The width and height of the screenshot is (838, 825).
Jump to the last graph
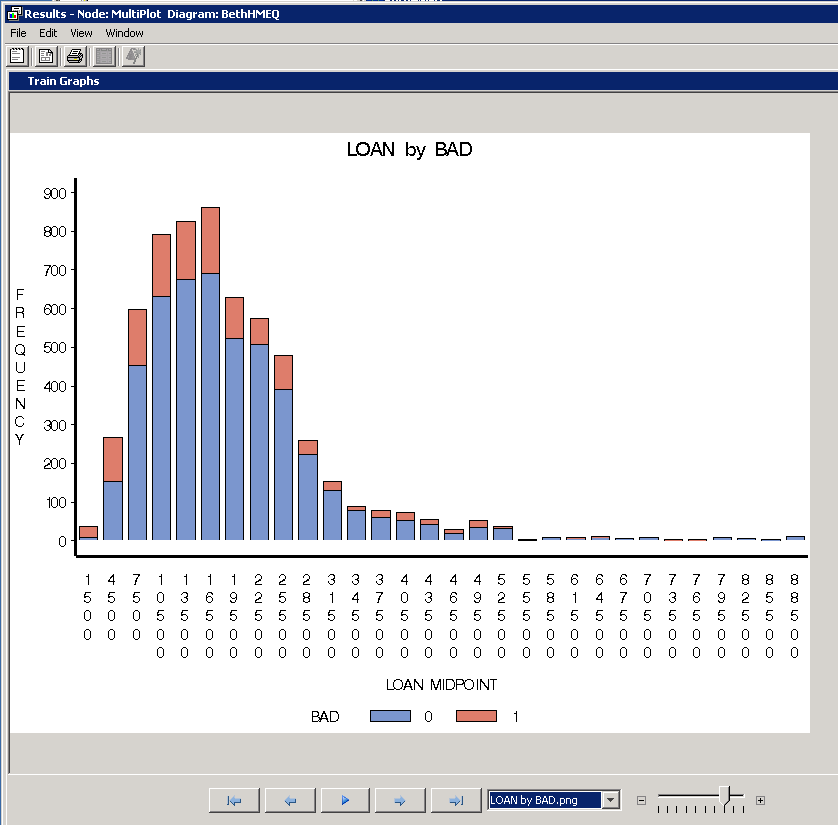click(455, 799)
